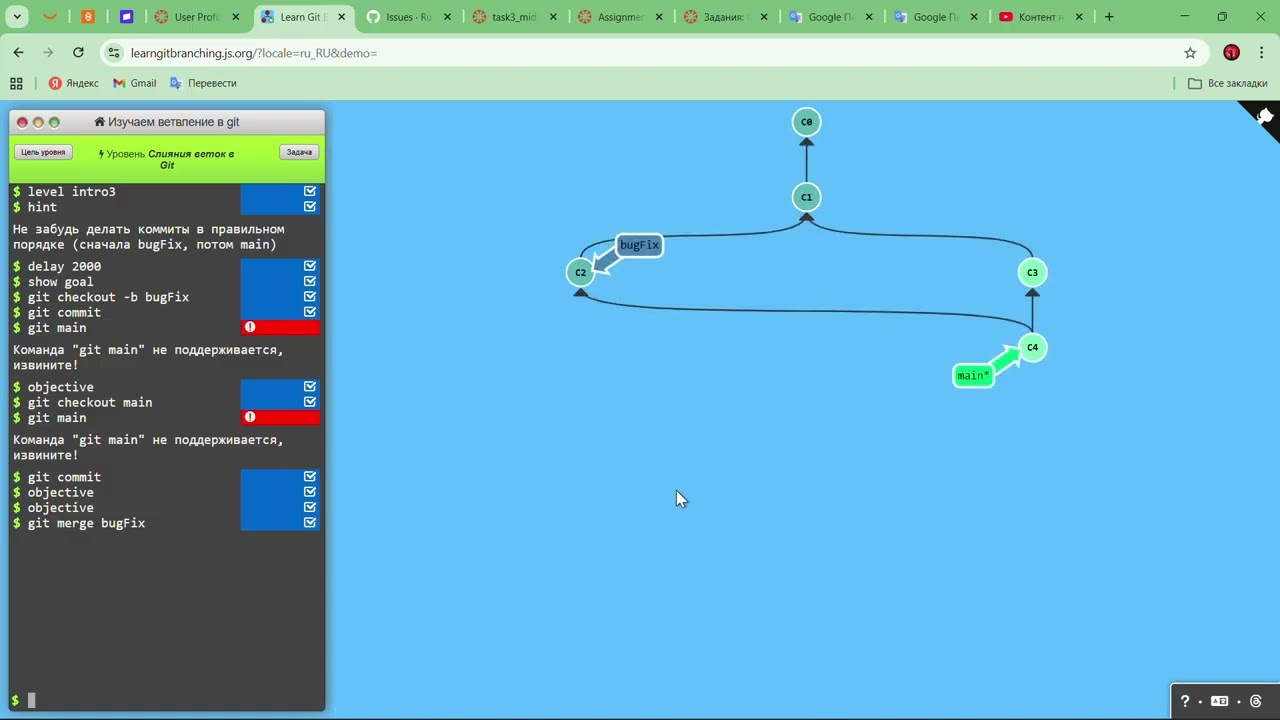
Task: Click the browser address bar URL
Action: [253, 53]
